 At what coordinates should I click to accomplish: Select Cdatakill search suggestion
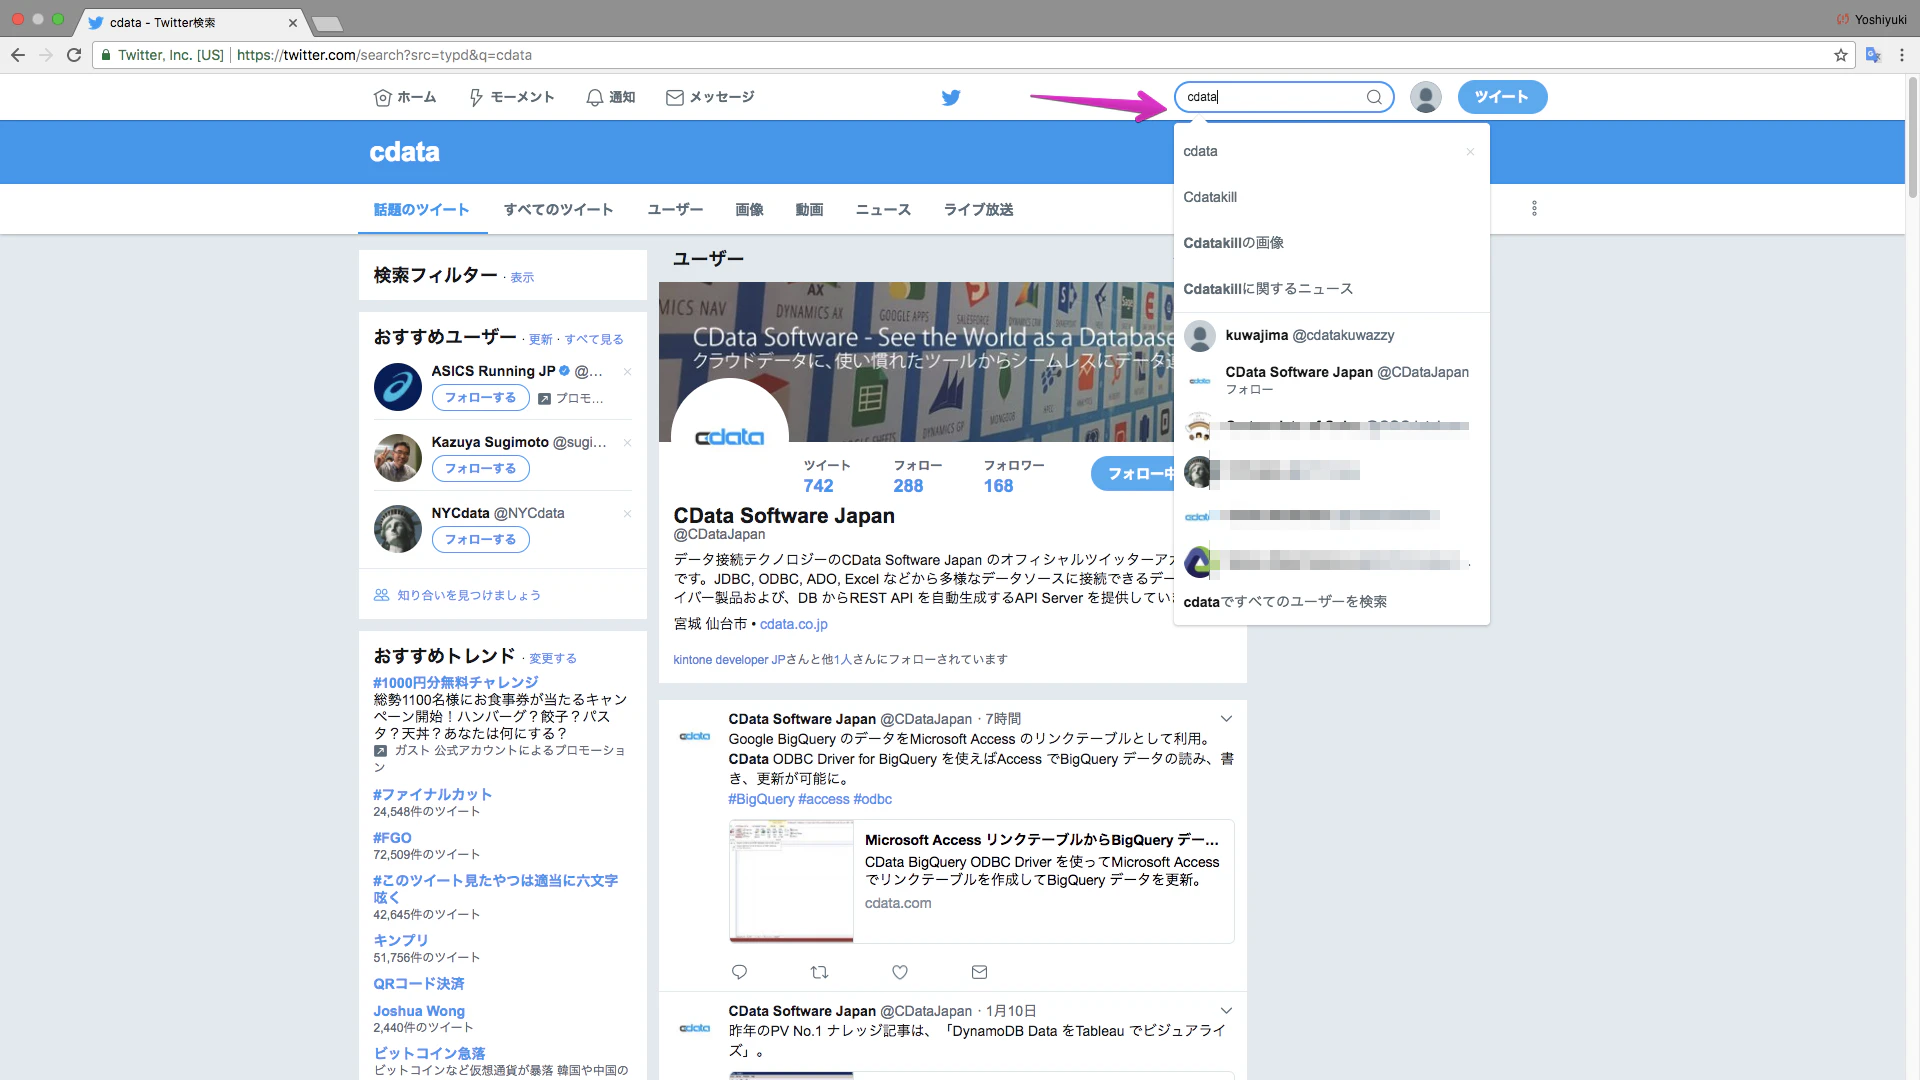[1331, 197]
